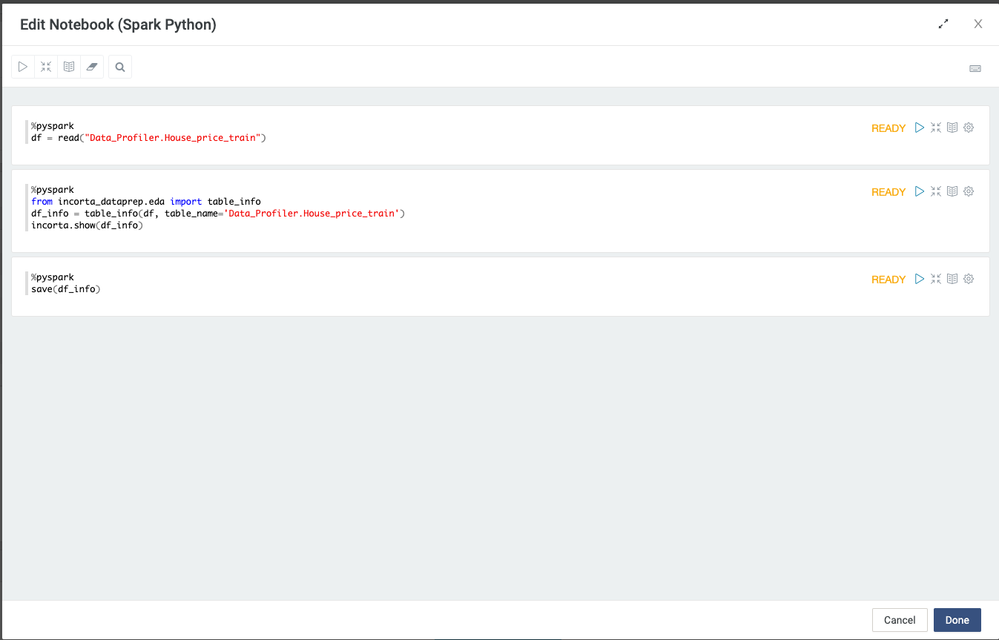Run the table_info import paragraph
This screenshot has width=999, height=640.
(x=919, y=192)
